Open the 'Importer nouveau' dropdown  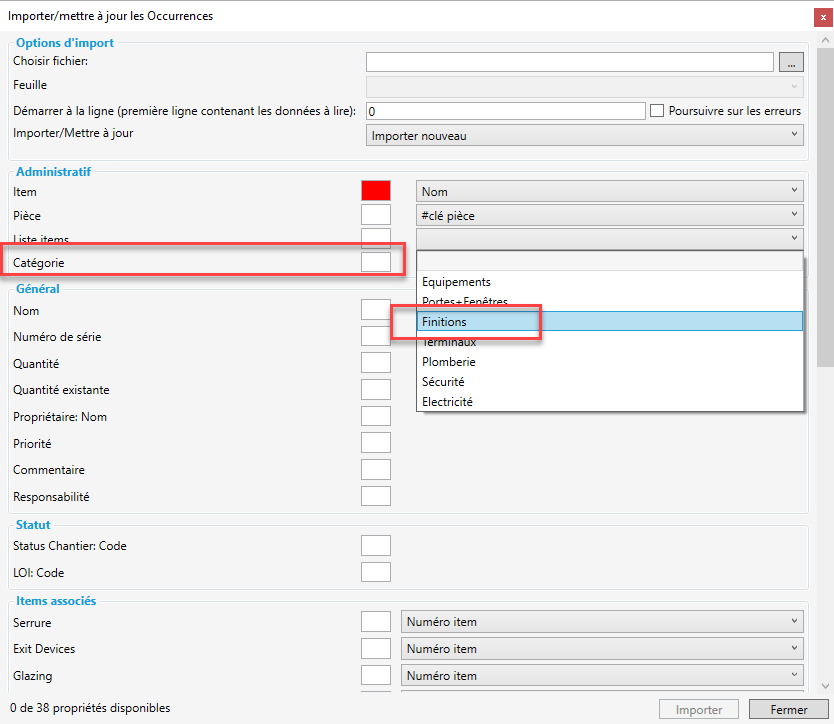point(585,135)
